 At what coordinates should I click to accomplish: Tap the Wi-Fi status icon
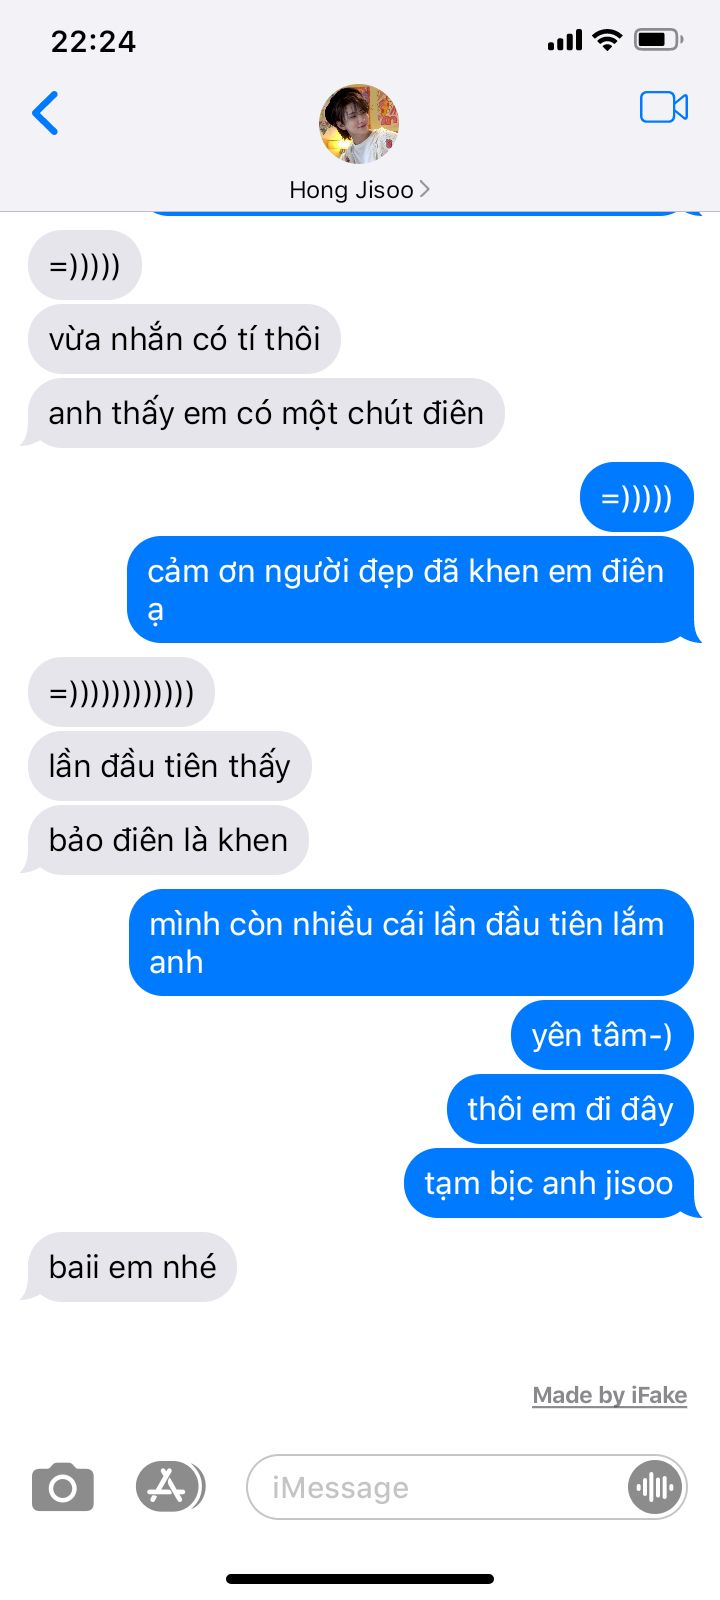click(606, 40)
